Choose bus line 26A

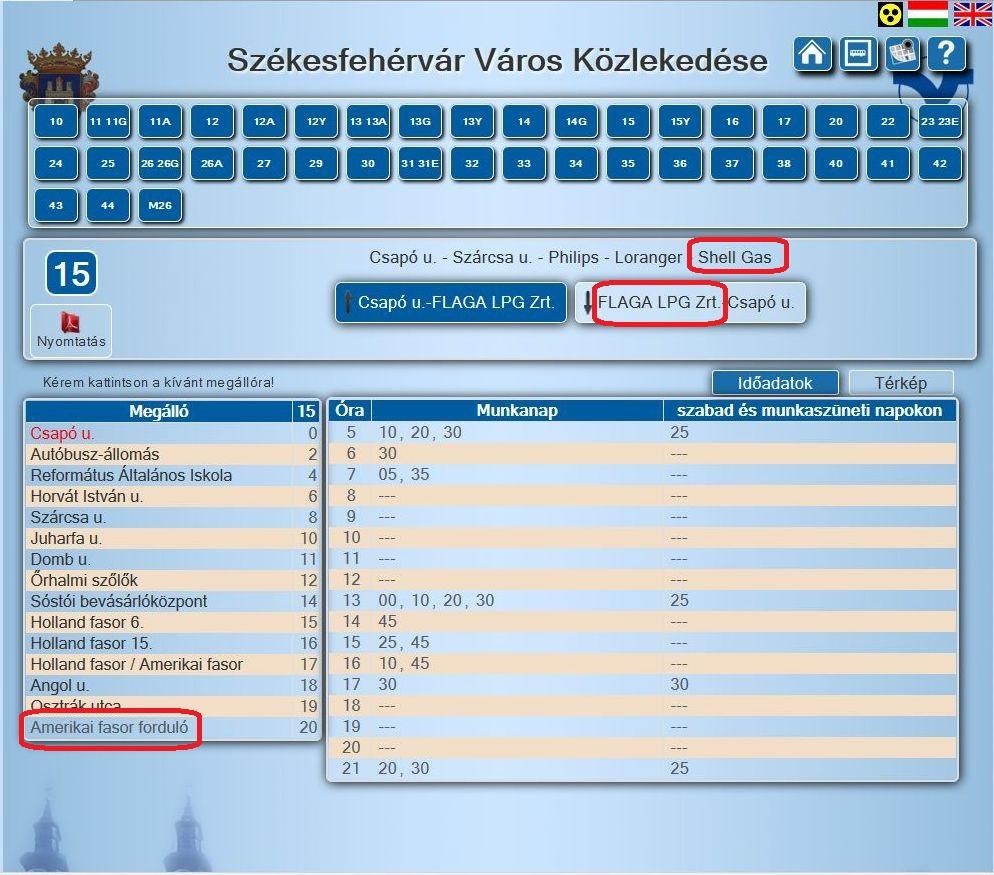[x=212, y=163]
